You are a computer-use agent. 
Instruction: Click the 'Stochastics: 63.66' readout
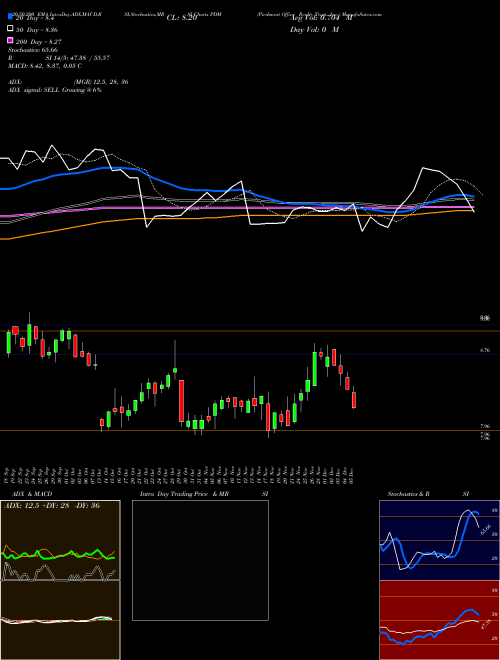[33, 50]
